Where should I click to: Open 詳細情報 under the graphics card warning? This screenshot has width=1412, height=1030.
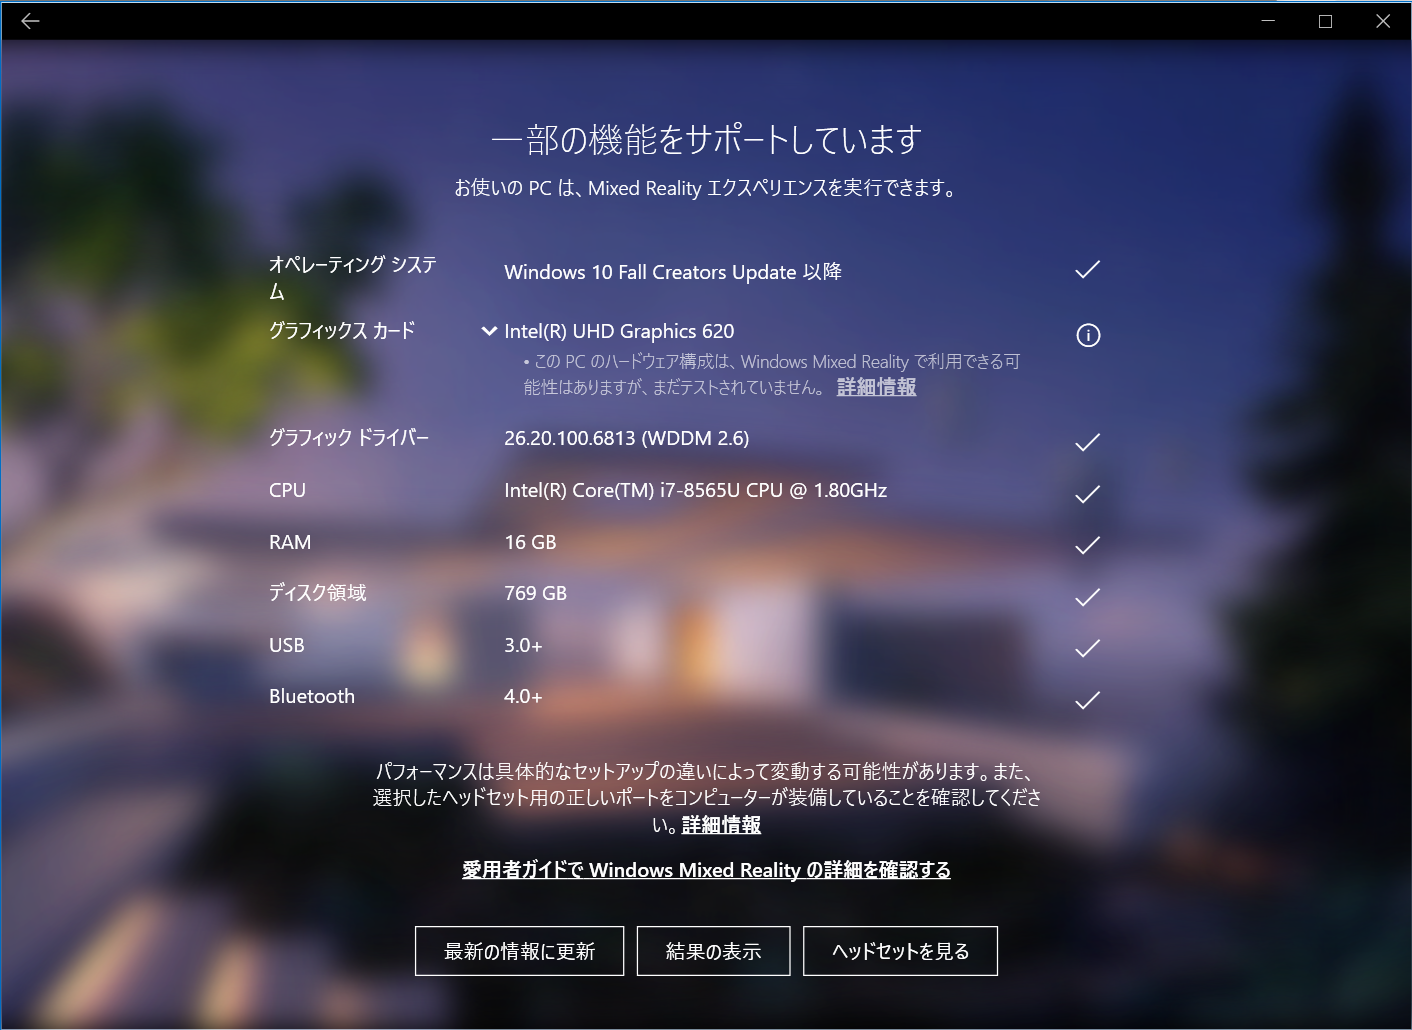875,387
